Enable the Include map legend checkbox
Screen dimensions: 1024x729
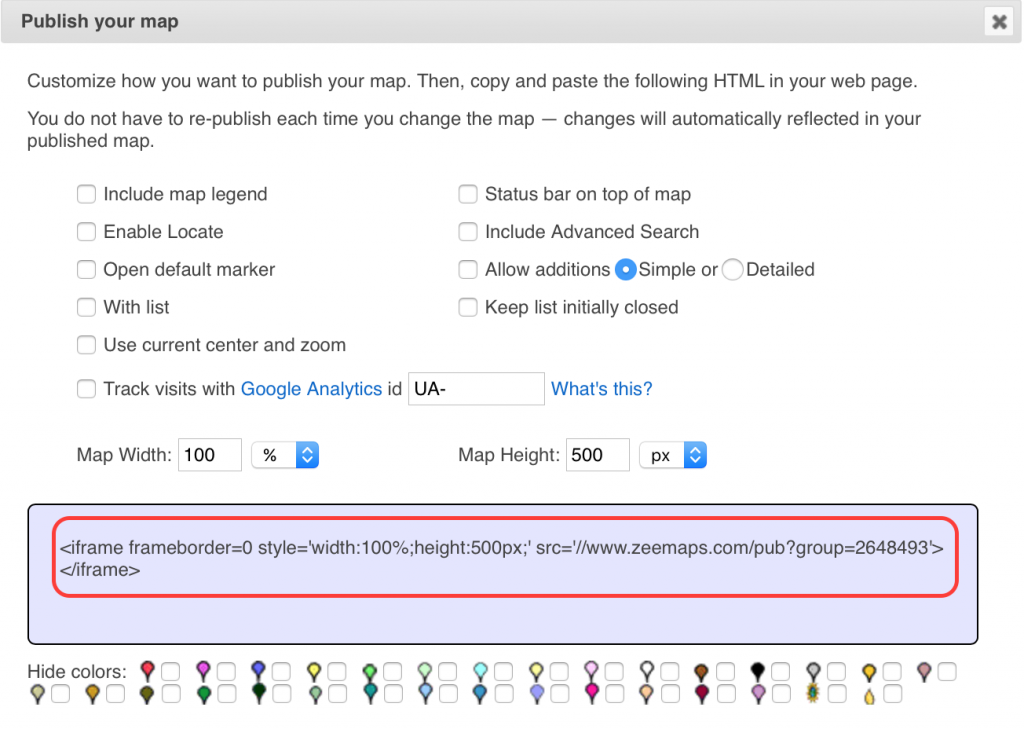pyautogui.click(x=87, y=194)
